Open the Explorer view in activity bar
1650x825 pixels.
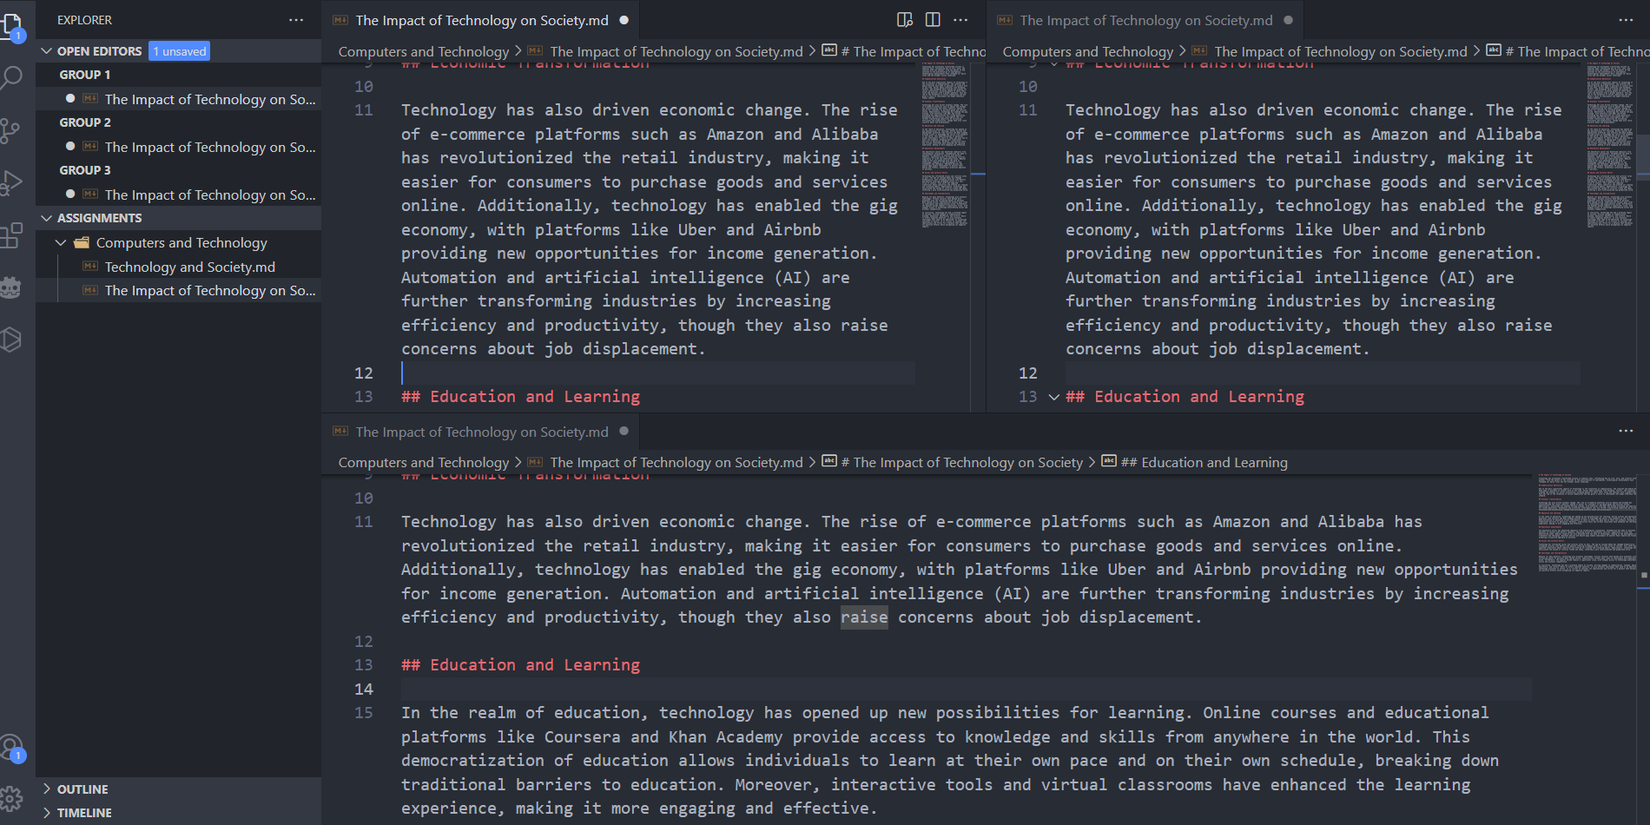[x=12, y=24]
